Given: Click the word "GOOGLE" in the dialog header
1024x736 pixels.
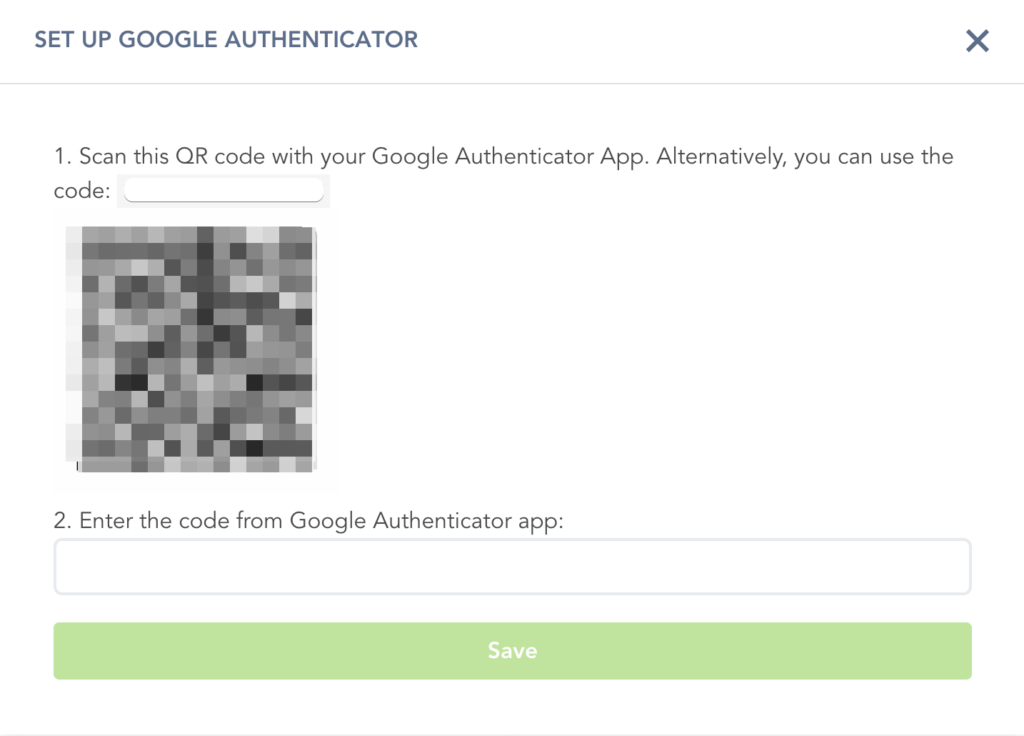Looking at the screenshot, I should pyautogui.click(x=170, y=40).
